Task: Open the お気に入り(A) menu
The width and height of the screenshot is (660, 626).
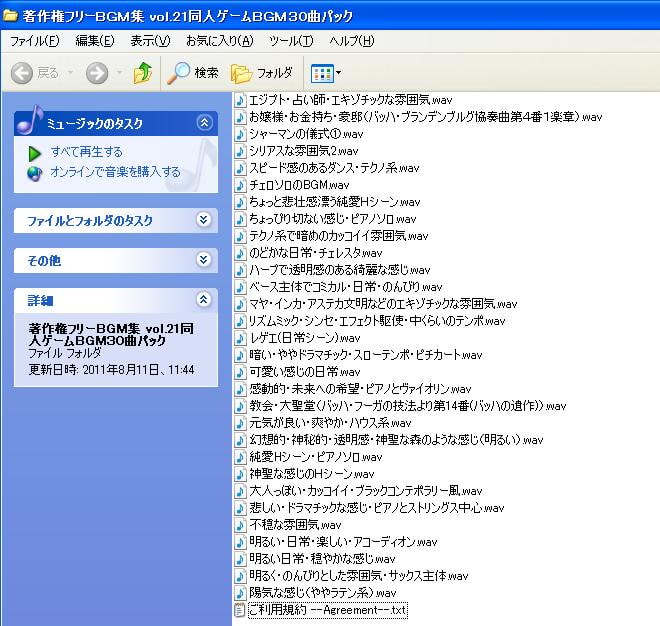Action: [x=219, y=41]
